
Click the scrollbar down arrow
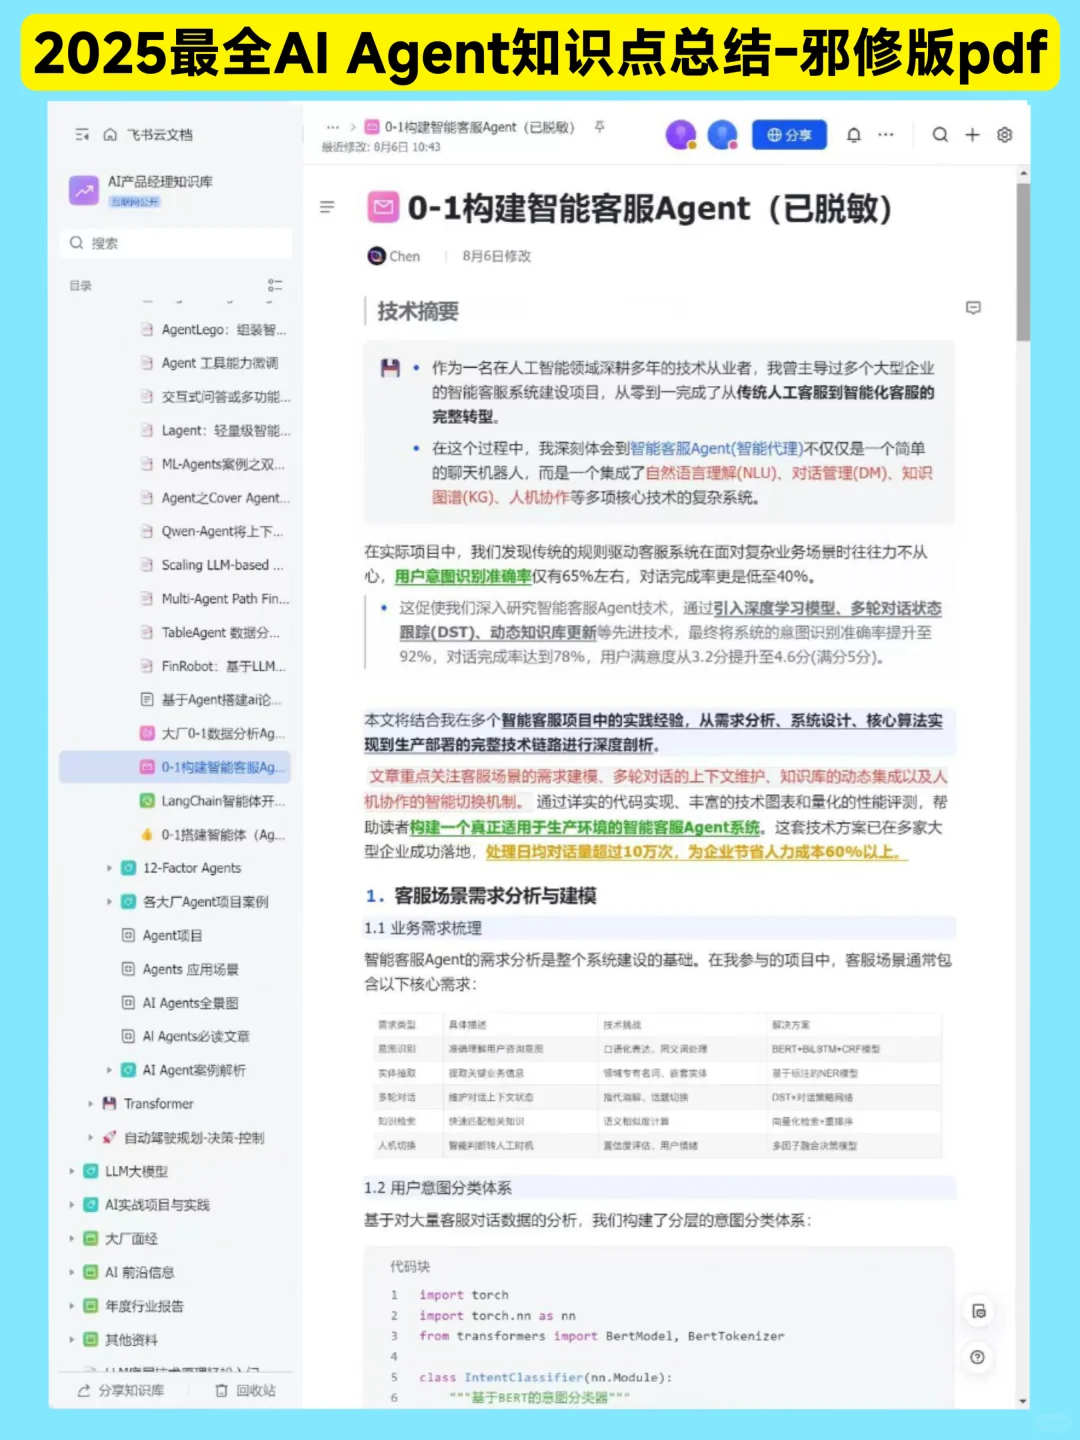tap(1023, 1400)
